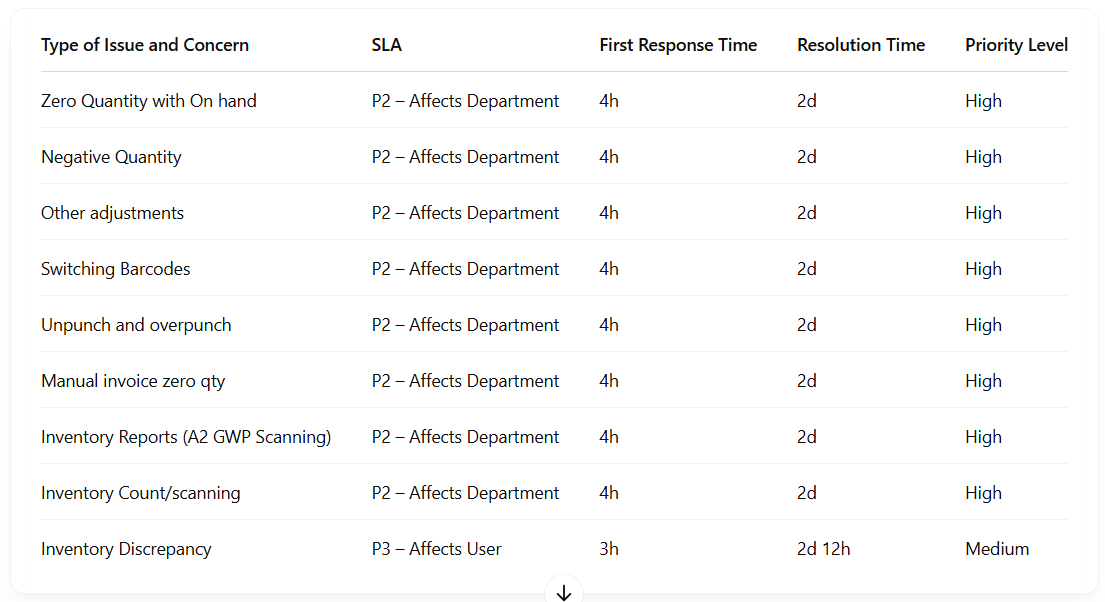
Task: Click the "Switching Barcodes" issue cell
Action: pos(115,269)
